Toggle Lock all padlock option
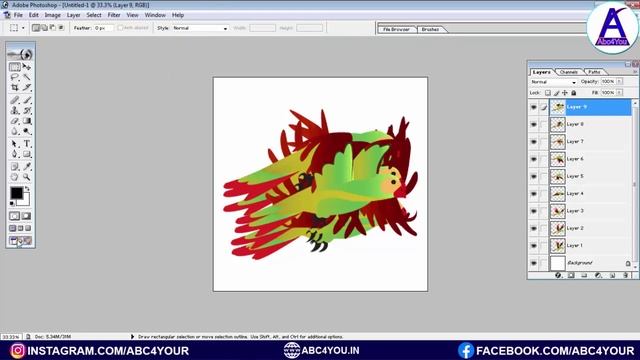 (x=573, y=93)
